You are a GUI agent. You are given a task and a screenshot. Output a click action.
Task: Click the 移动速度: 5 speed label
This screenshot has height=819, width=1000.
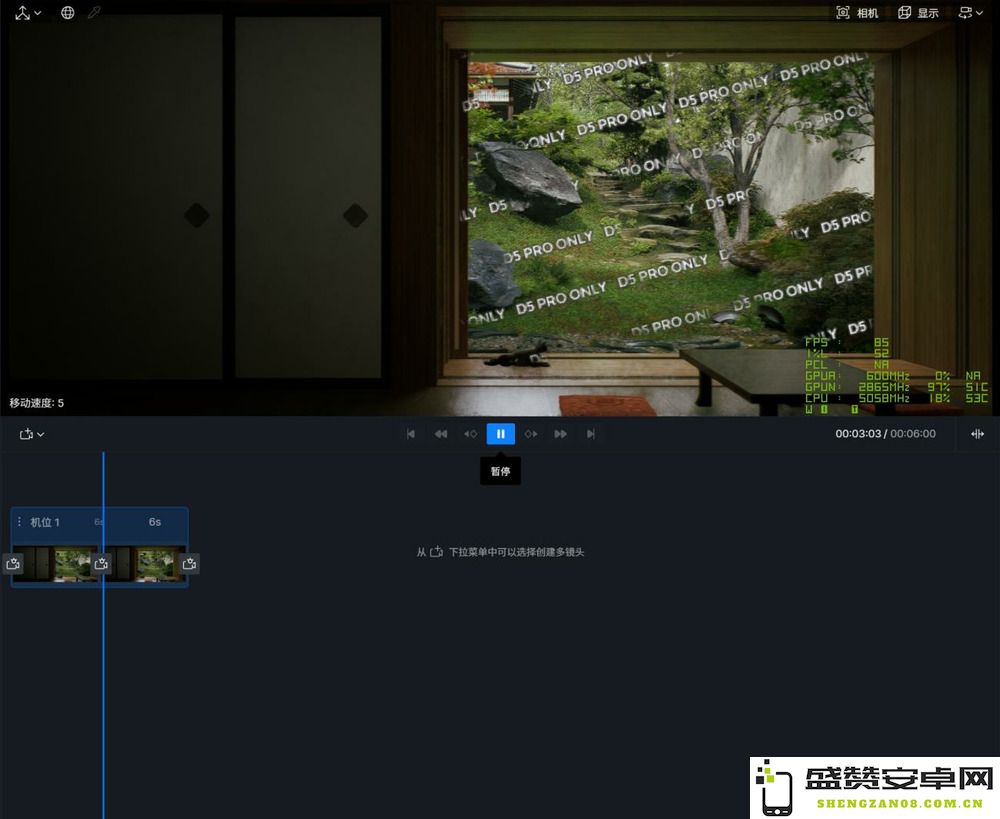[x=36, y=402]
